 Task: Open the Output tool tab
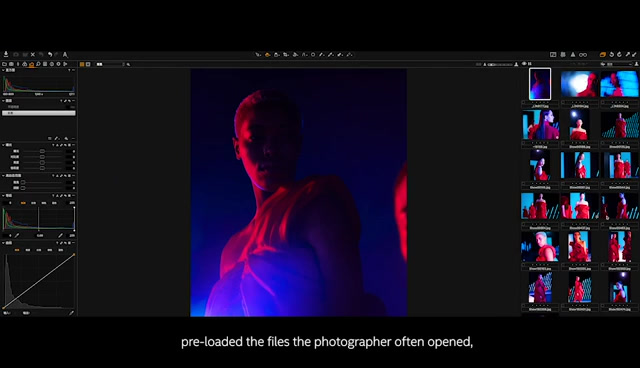pos(58,64)
